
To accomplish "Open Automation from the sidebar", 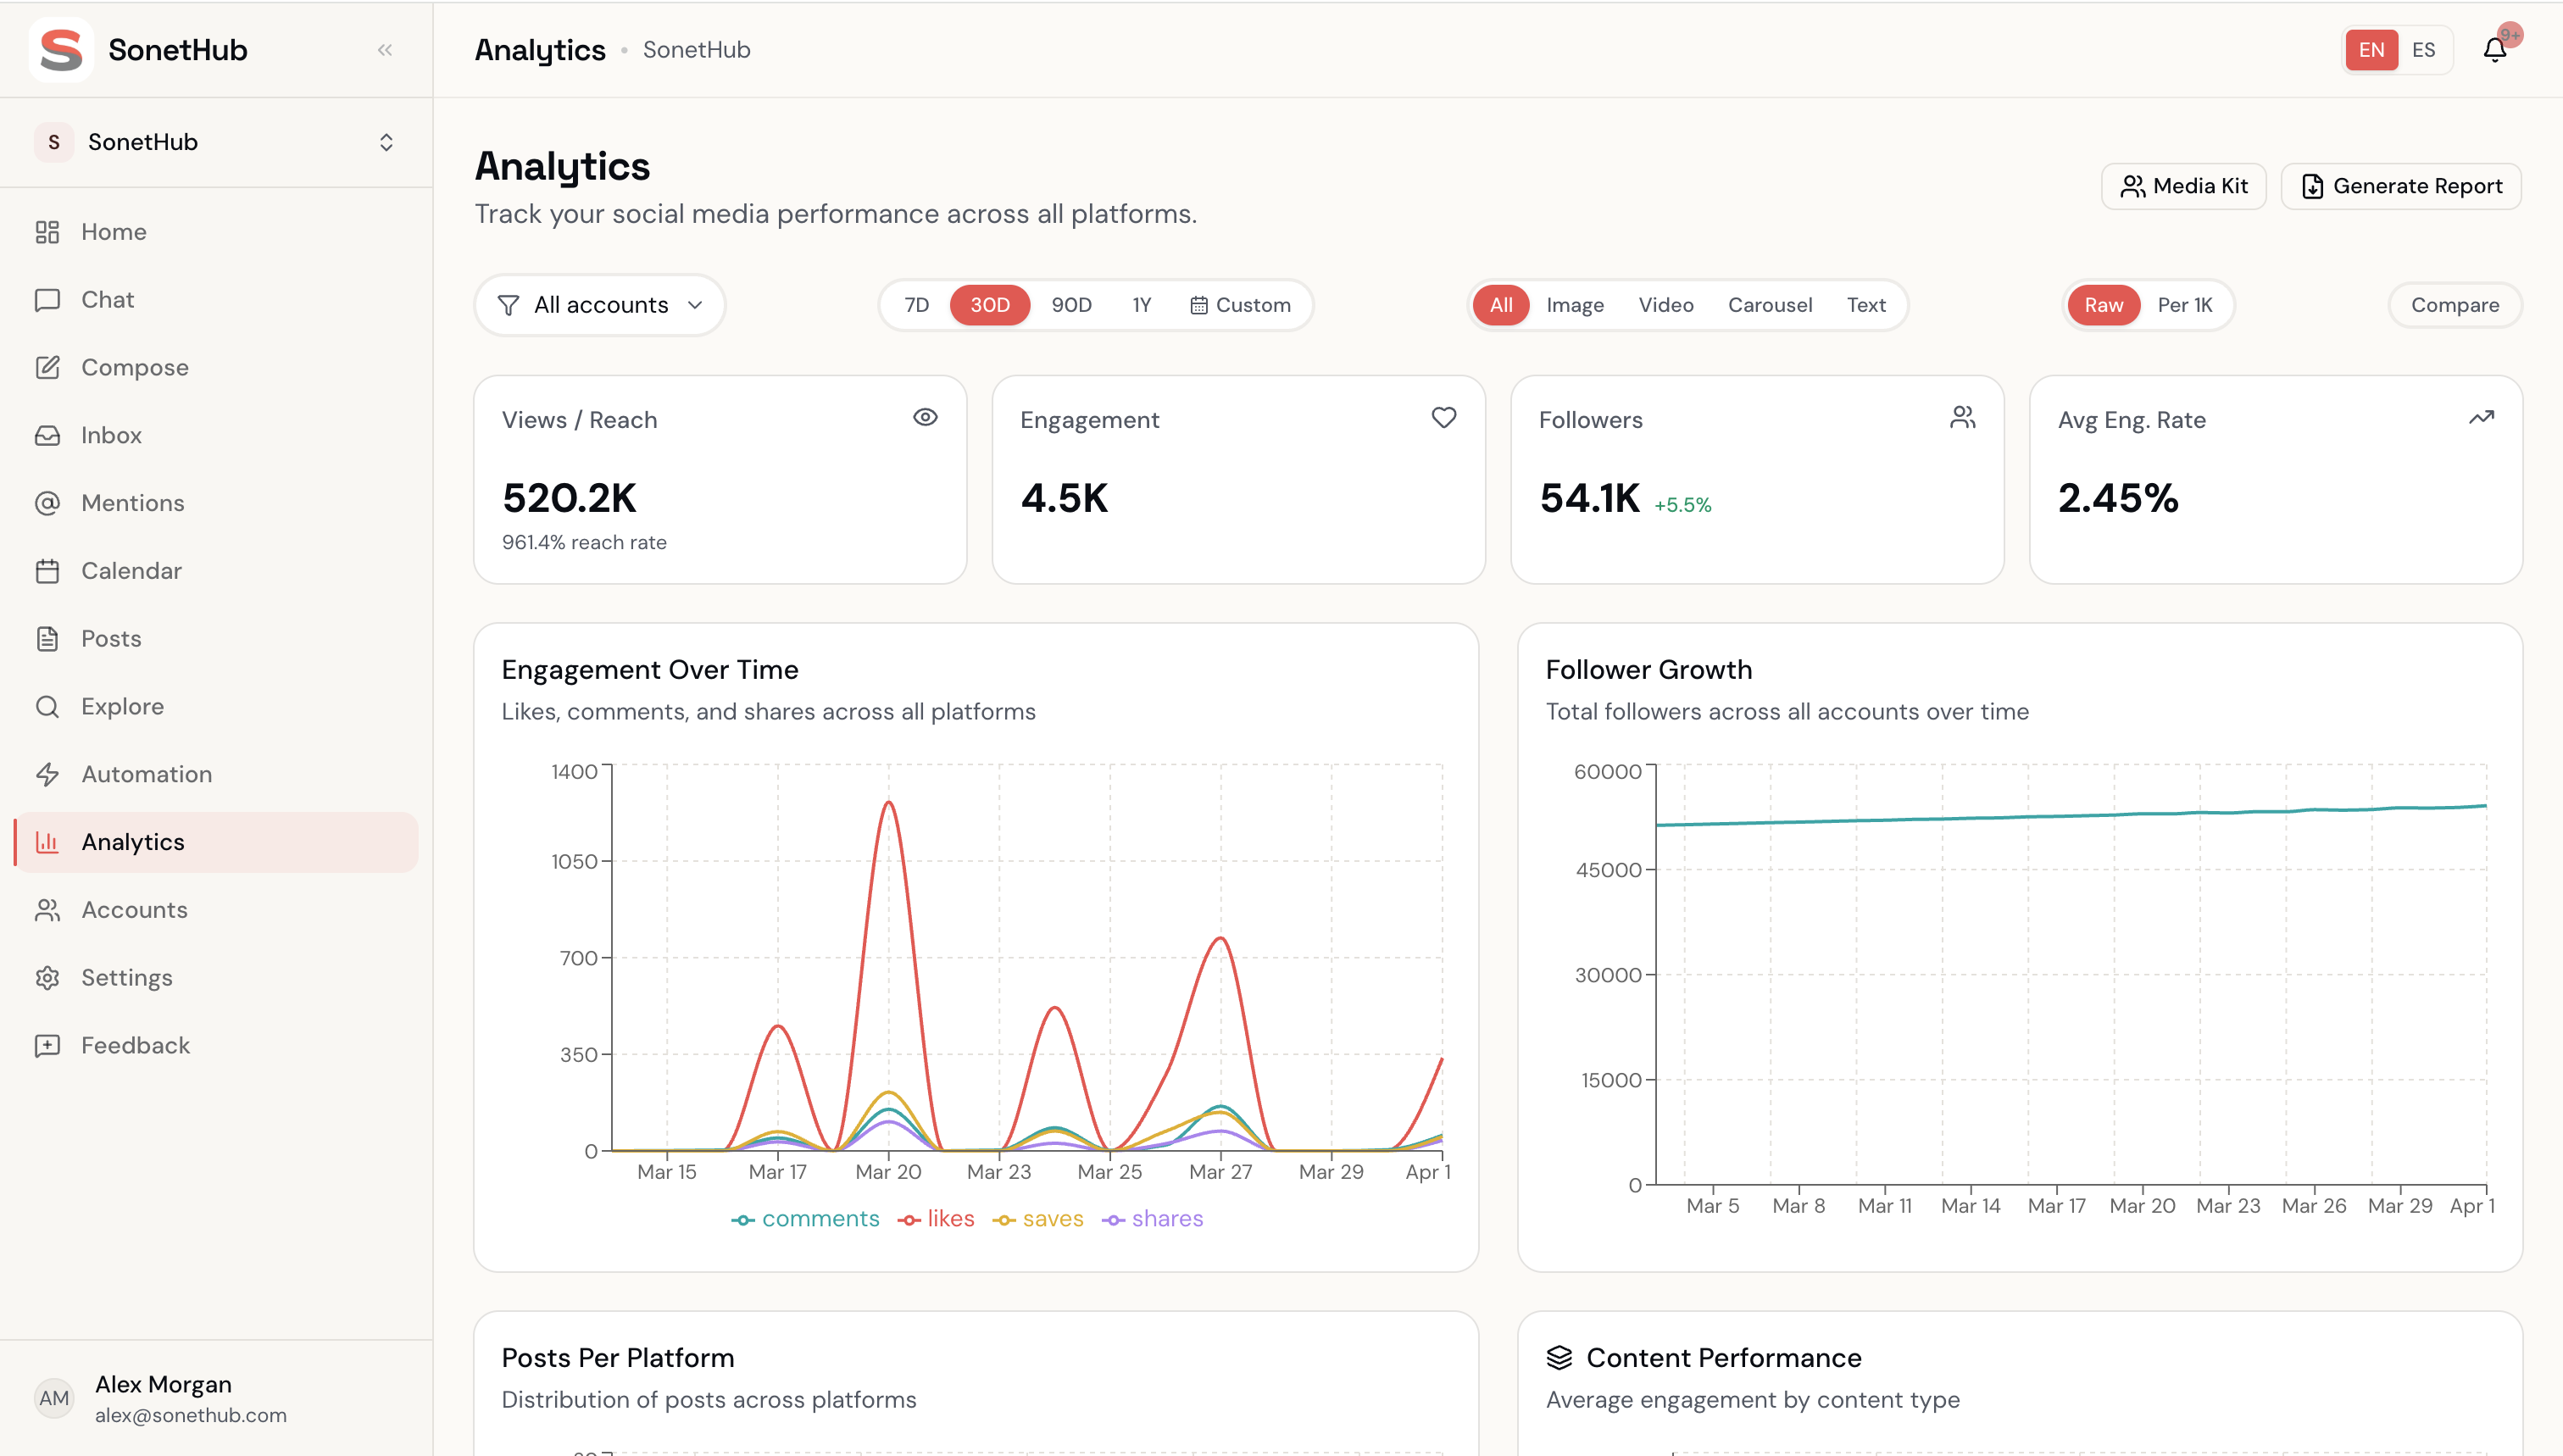I will [146, 774].
